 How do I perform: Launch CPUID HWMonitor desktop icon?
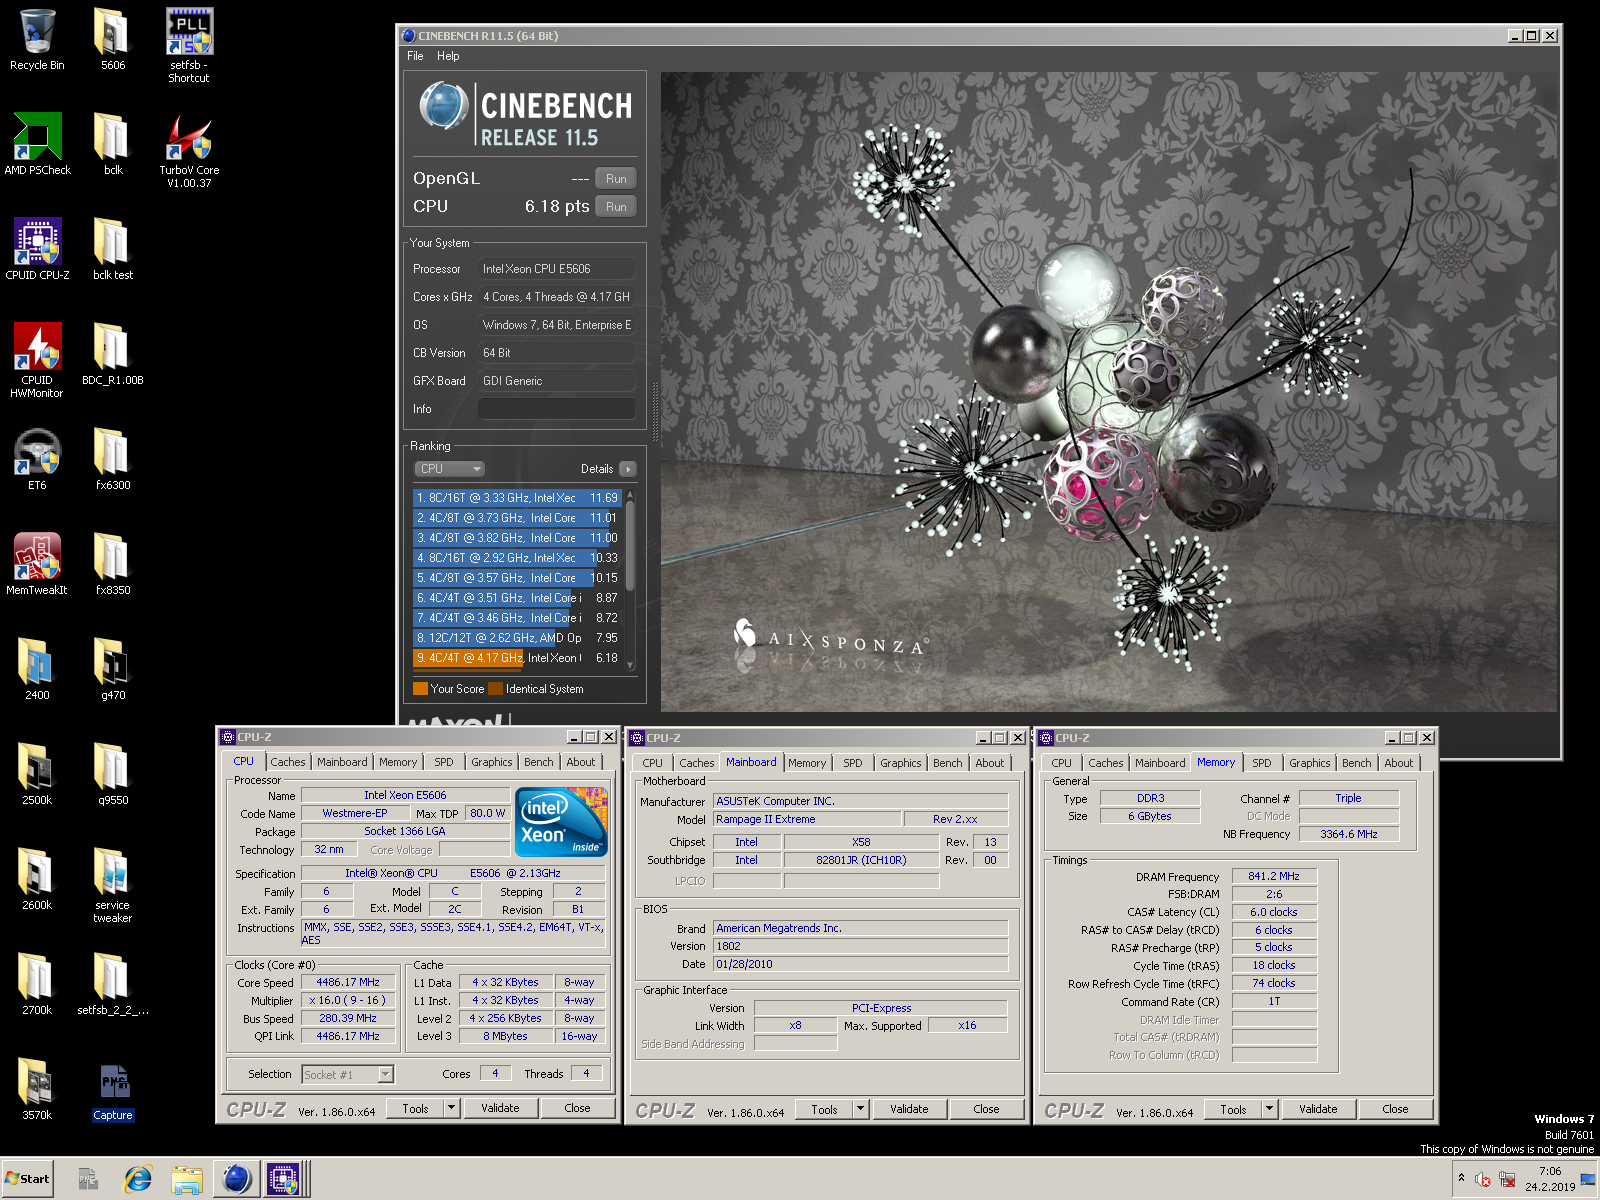pos(37,360)
